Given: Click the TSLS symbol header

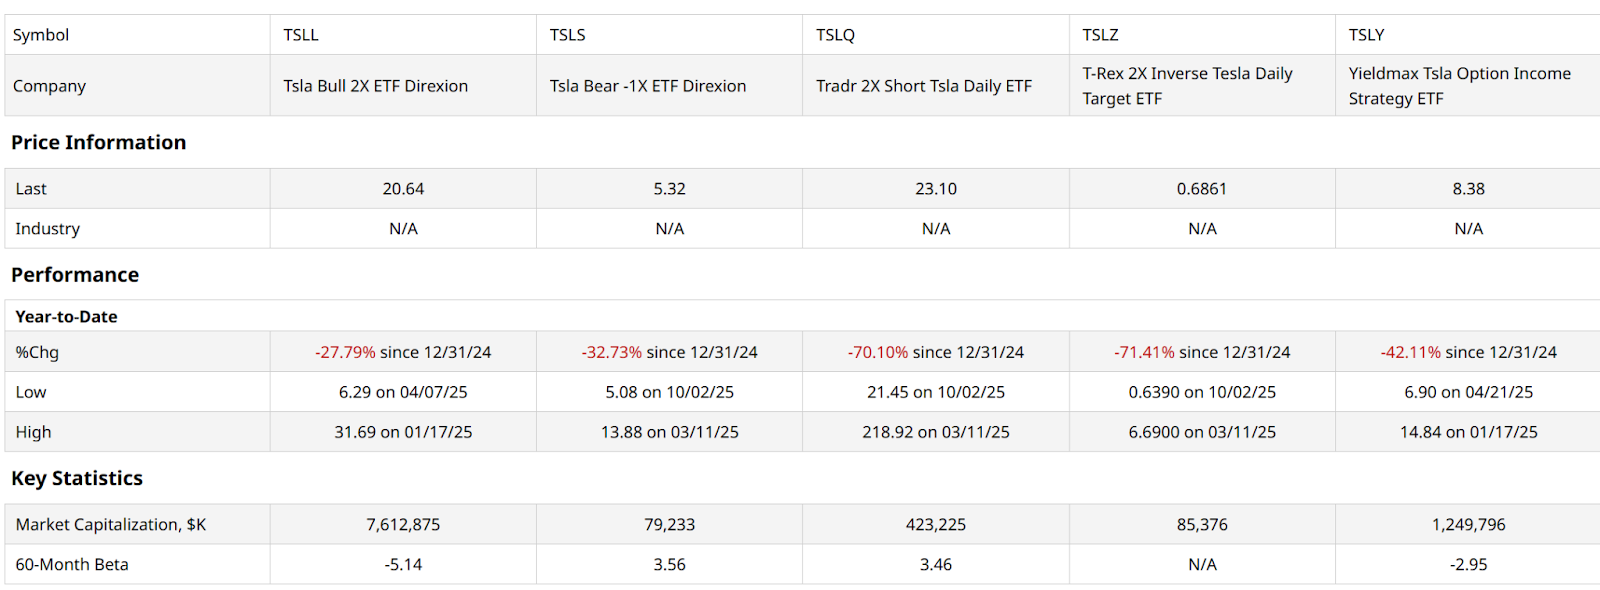Looking at the screenshot, I should (x=567, y=35).
